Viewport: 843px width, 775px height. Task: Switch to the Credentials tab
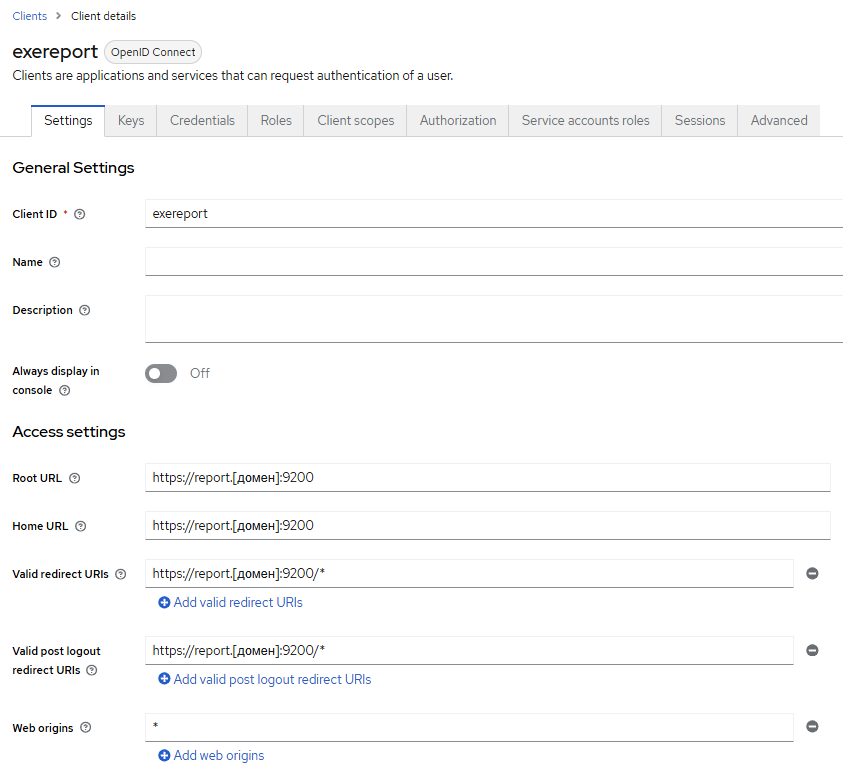[202, 120]
